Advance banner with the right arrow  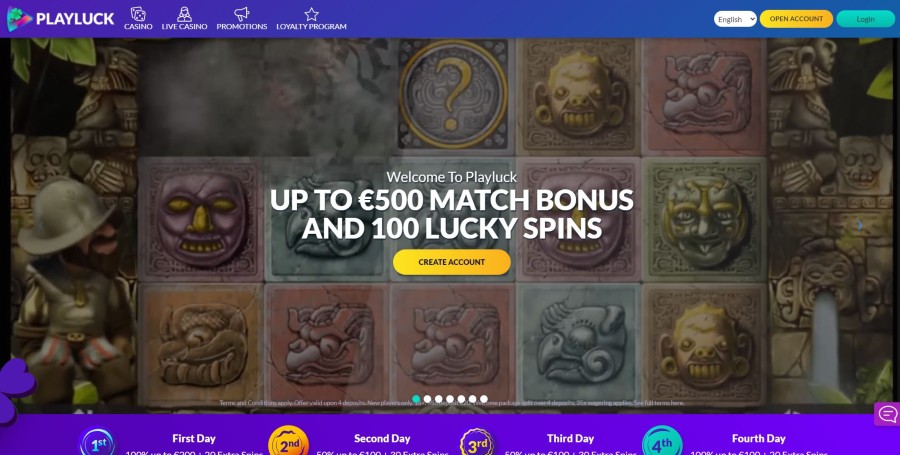pos(860,225)
